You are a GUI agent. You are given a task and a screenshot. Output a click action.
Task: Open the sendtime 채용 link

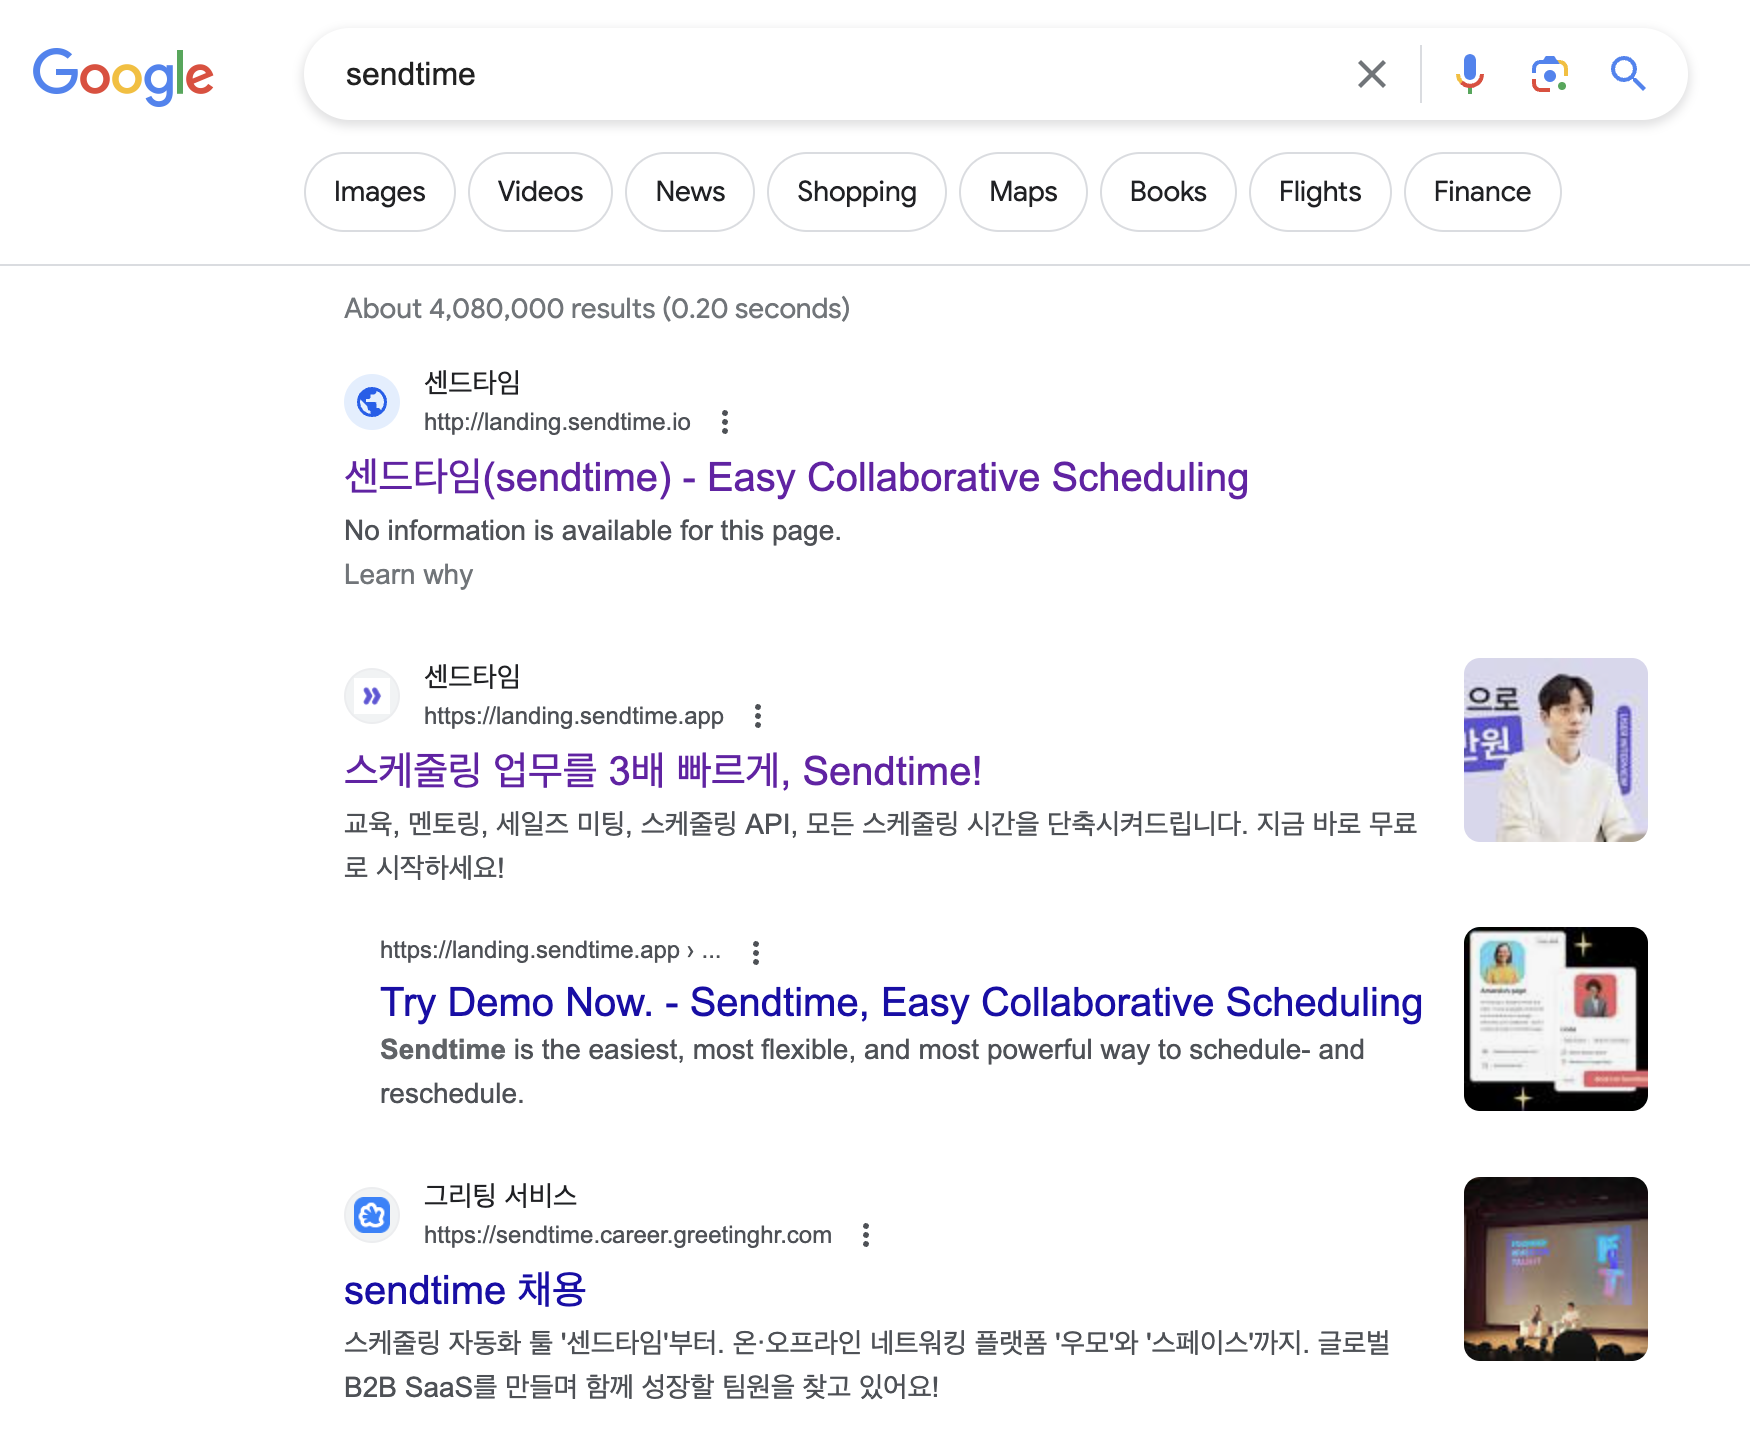pos(465,1290)
